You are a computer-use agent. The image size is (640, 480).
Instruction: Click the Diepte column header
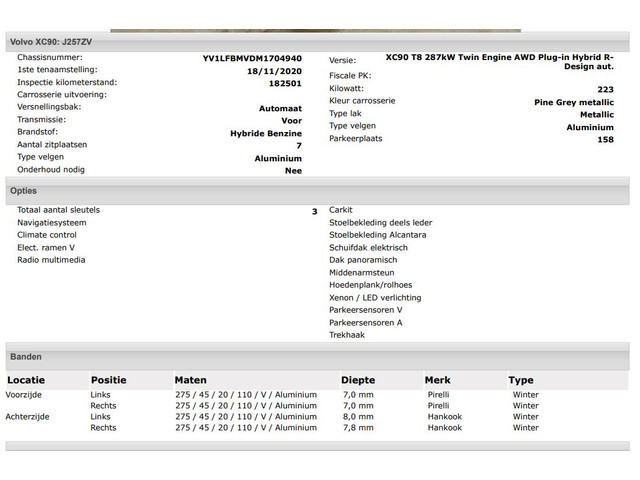tap(358, 380)
